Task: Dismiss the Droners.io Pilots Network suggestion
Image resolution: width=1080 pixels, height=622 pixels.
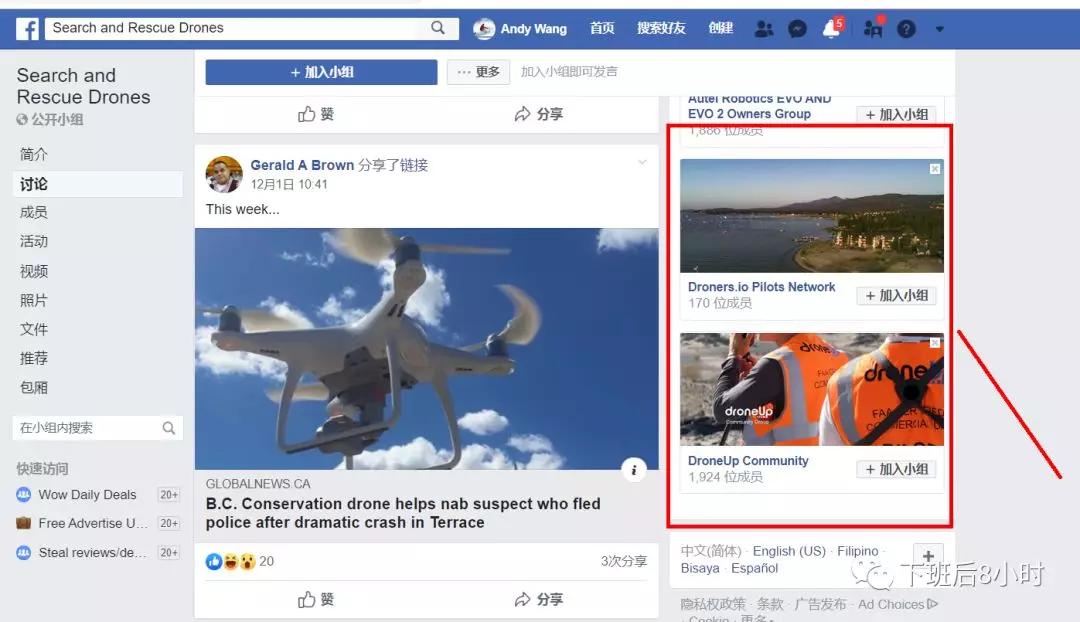Action: [x=935, y=169]
